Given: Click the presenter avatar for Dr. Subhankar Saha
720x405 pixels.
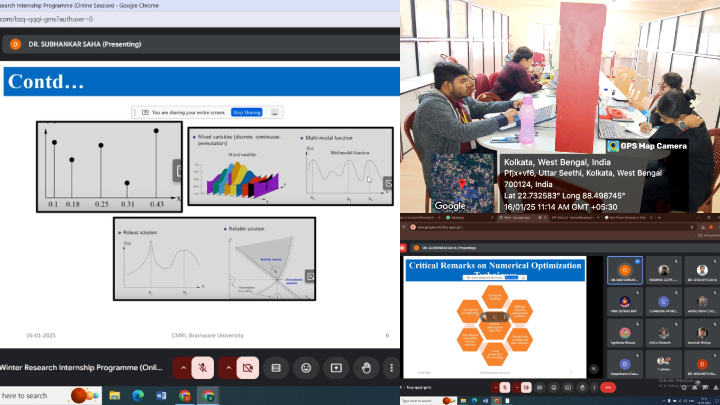Looking at the screenshot, I should (15, 44).
